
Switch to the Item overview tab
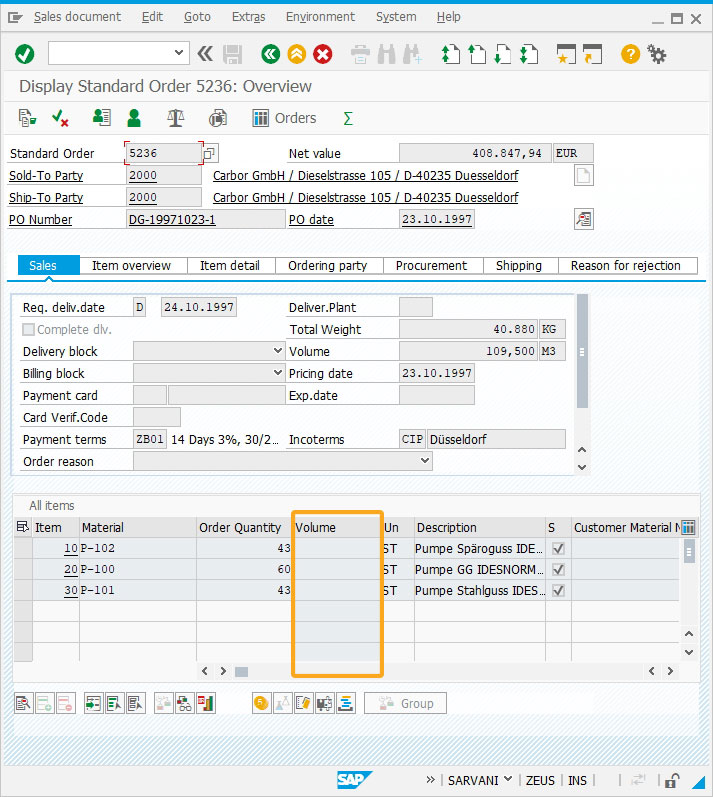(x=131, y=265)
